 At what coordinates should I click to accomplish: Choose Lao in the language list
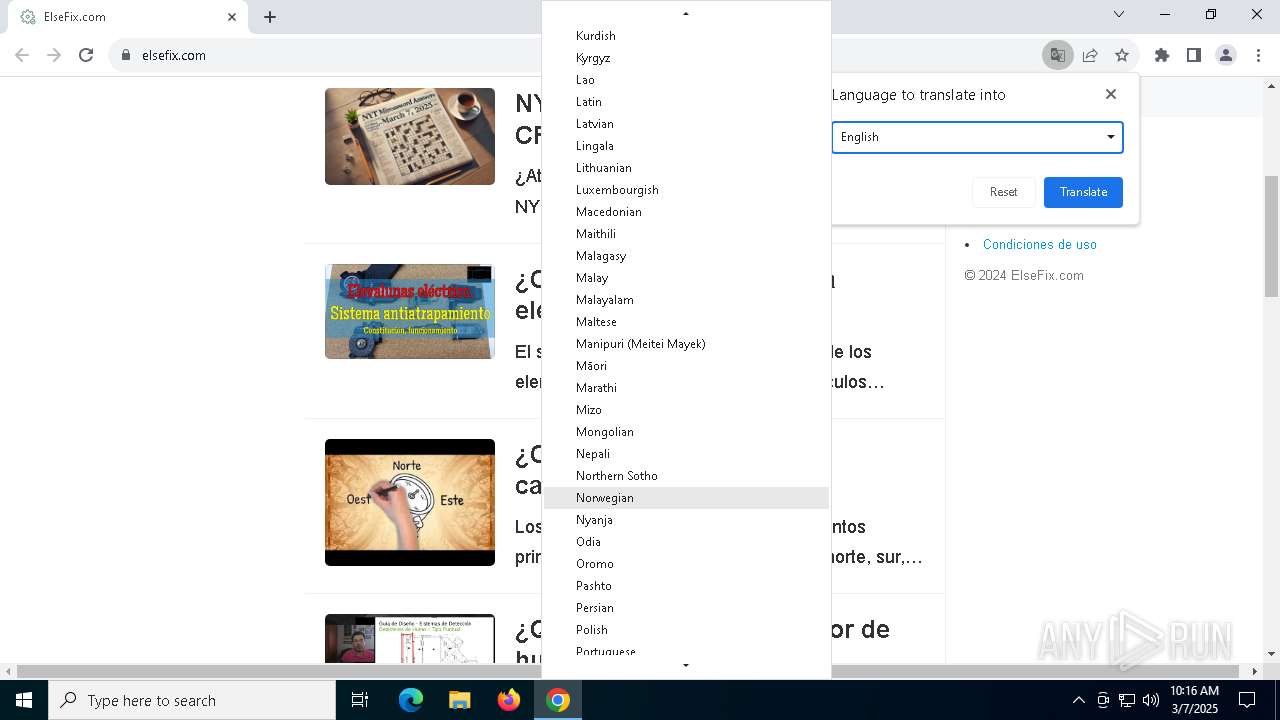coord(686,80)
